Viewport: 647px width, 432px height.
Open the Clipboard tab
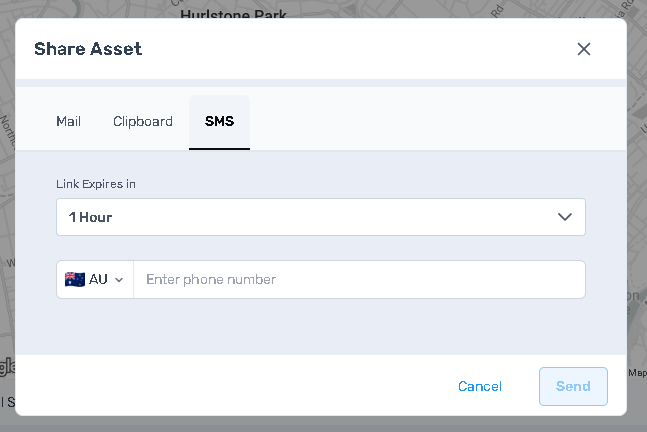coord(143,122)
